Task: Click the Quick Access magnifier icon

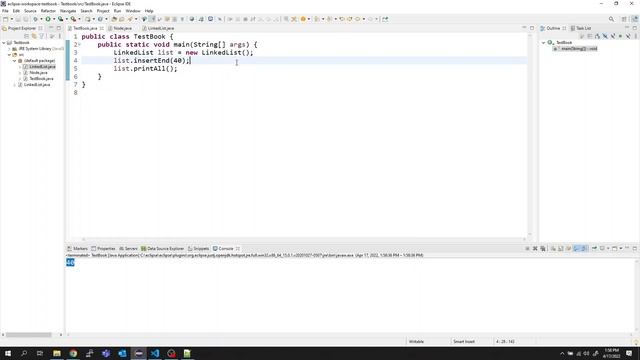Action: tap(611, 19)
